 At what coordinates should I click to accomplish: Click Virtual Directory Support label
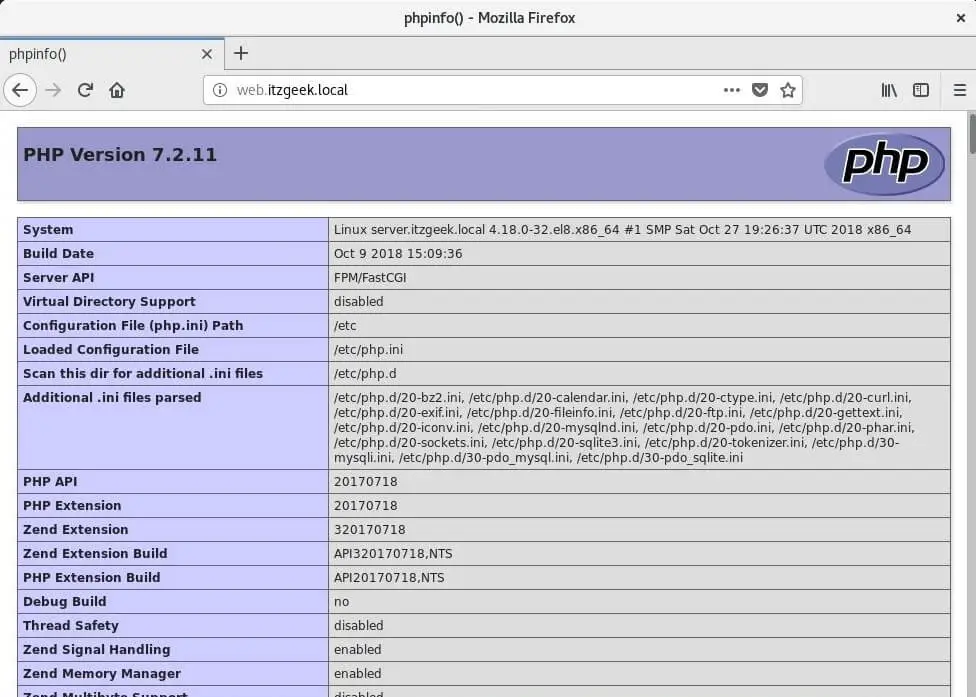pyautogui.click(x=109, y=301)
